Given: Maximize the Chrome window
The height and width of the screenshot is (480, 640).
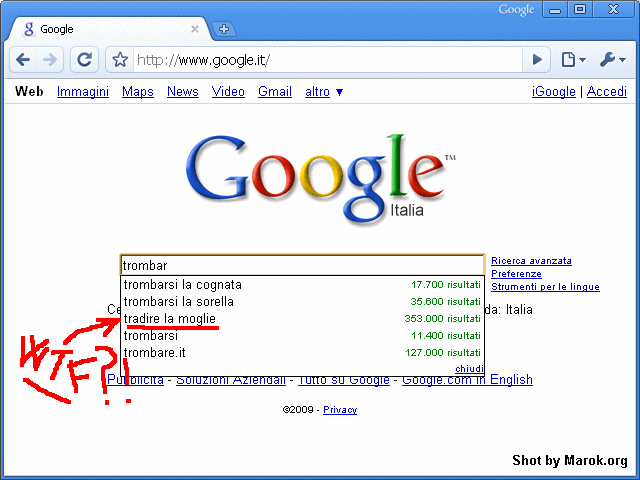Looking at the screenshot, I should click(580, 10).
